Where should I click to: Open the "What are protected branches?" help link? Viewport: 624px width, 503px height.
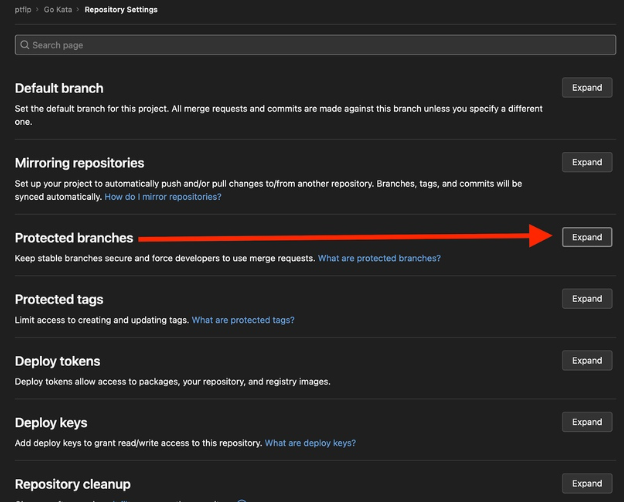pos(379,258)
